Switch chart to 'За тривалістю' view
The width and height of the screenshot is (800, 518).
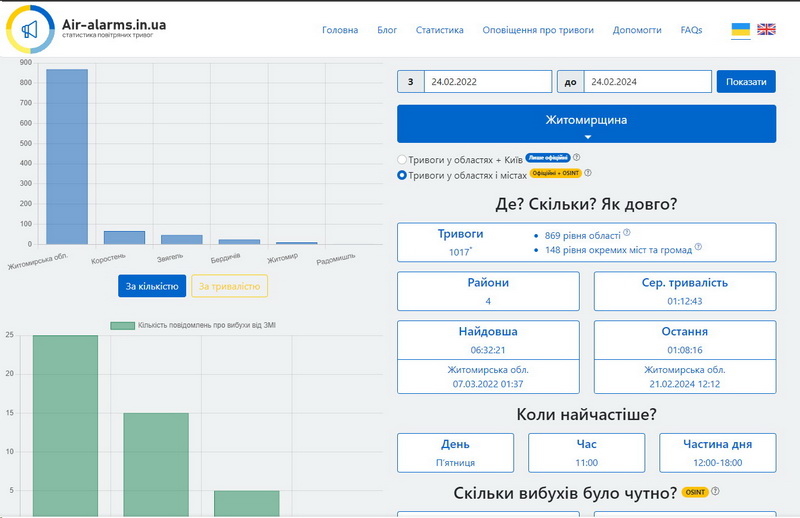[229, 287]
